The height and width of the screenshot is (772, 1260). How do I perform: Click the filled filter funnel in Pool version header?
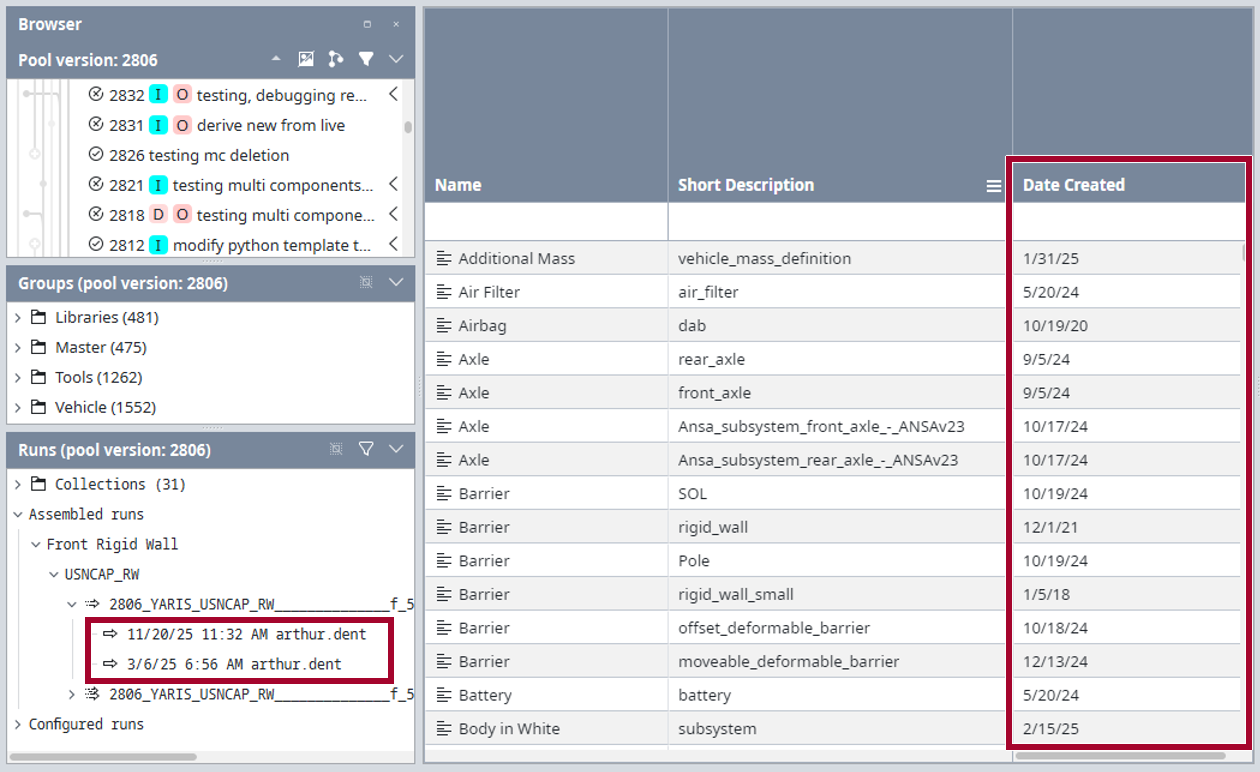tap(366, 60)
